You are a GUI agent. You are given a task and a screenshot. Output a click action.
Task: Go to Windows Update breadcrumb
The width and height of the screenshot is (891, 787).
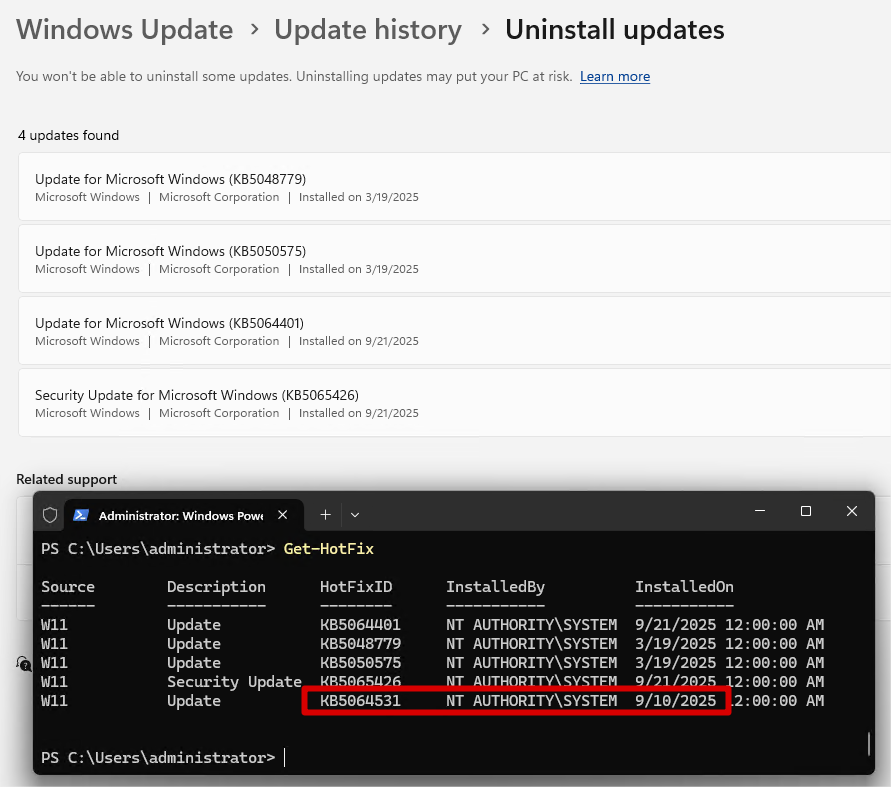pyautogui.click(x=125, y=30)
